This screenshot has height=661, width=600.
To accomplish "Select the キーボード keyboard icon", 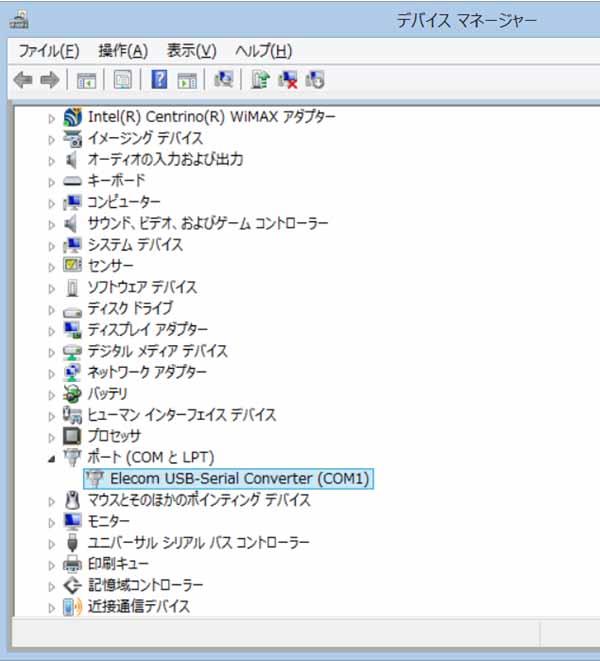I will tap(72, 181).
